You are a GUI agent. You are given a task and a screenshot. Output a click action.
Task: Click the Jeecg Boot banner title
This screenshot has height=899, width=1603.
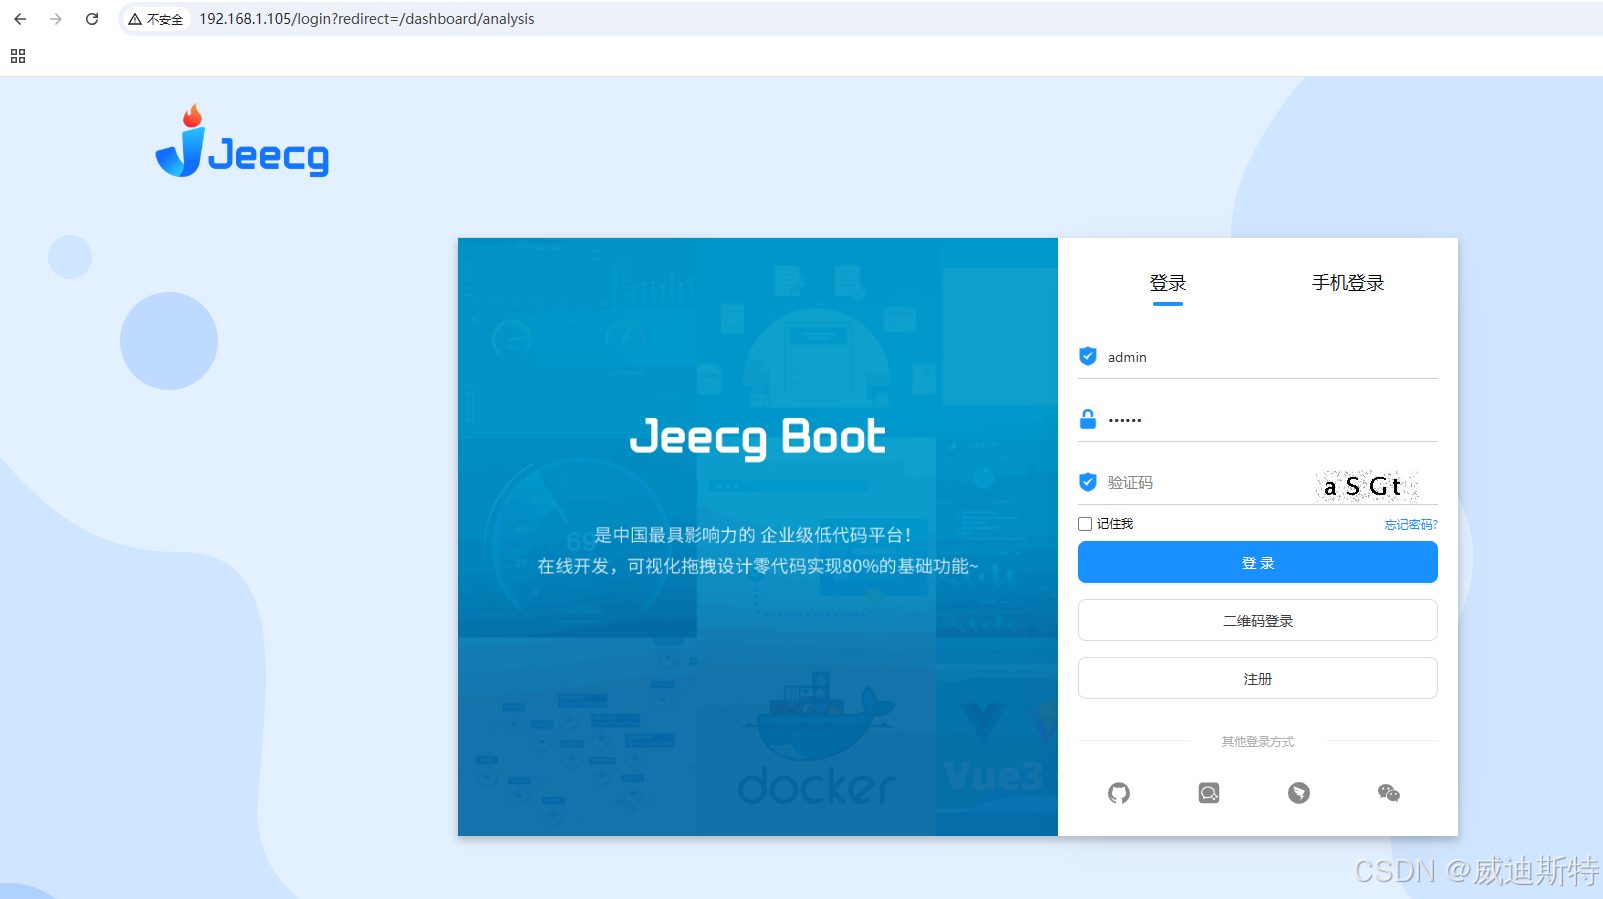[x=758, y=437]
